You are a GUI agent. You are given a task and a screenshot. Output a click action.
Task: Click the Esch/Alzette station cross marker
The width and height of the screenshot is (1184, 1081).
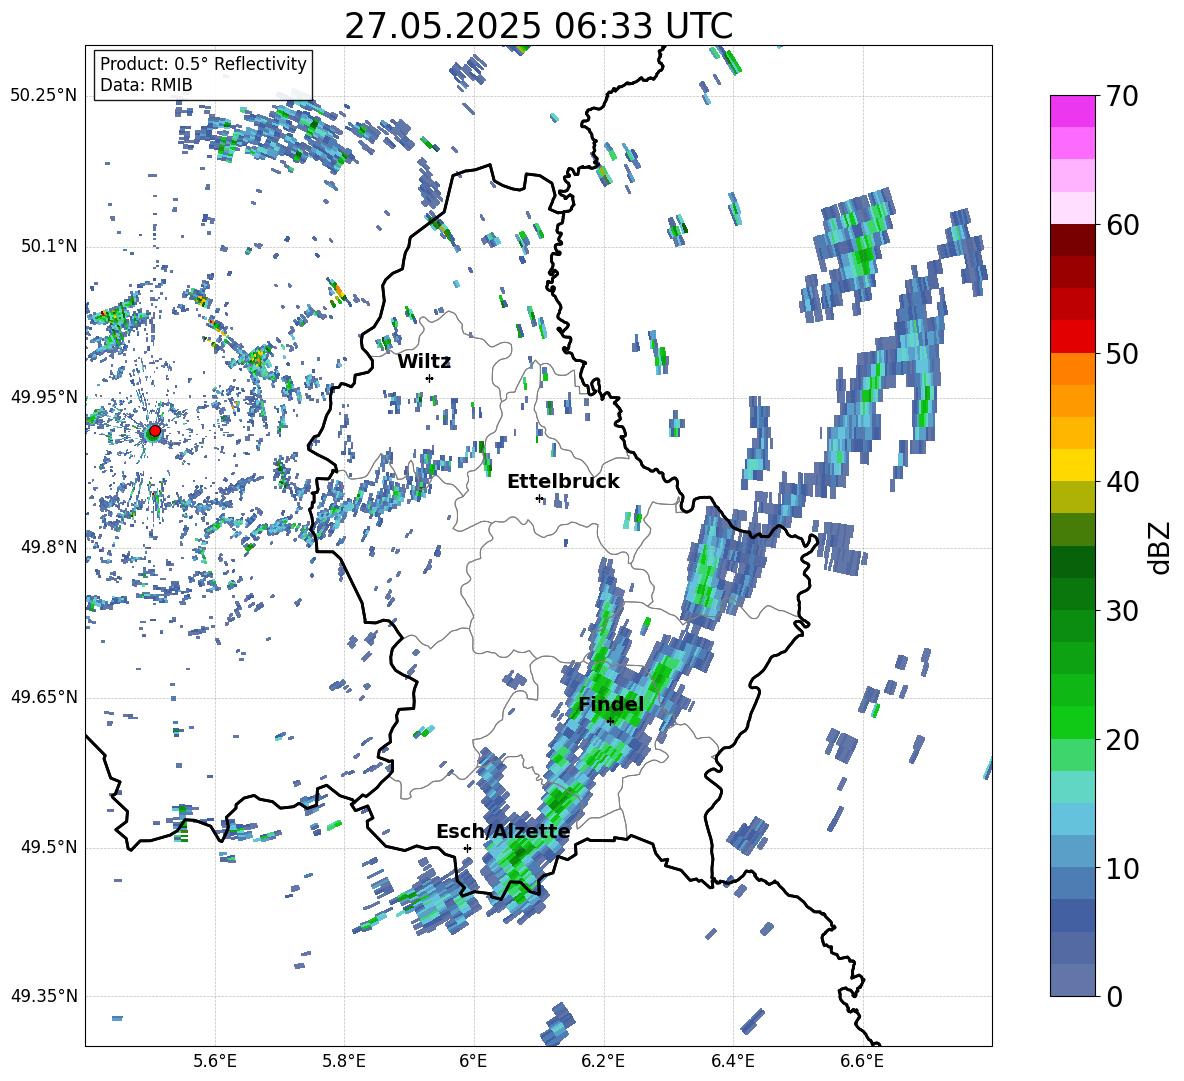(467, 848)
